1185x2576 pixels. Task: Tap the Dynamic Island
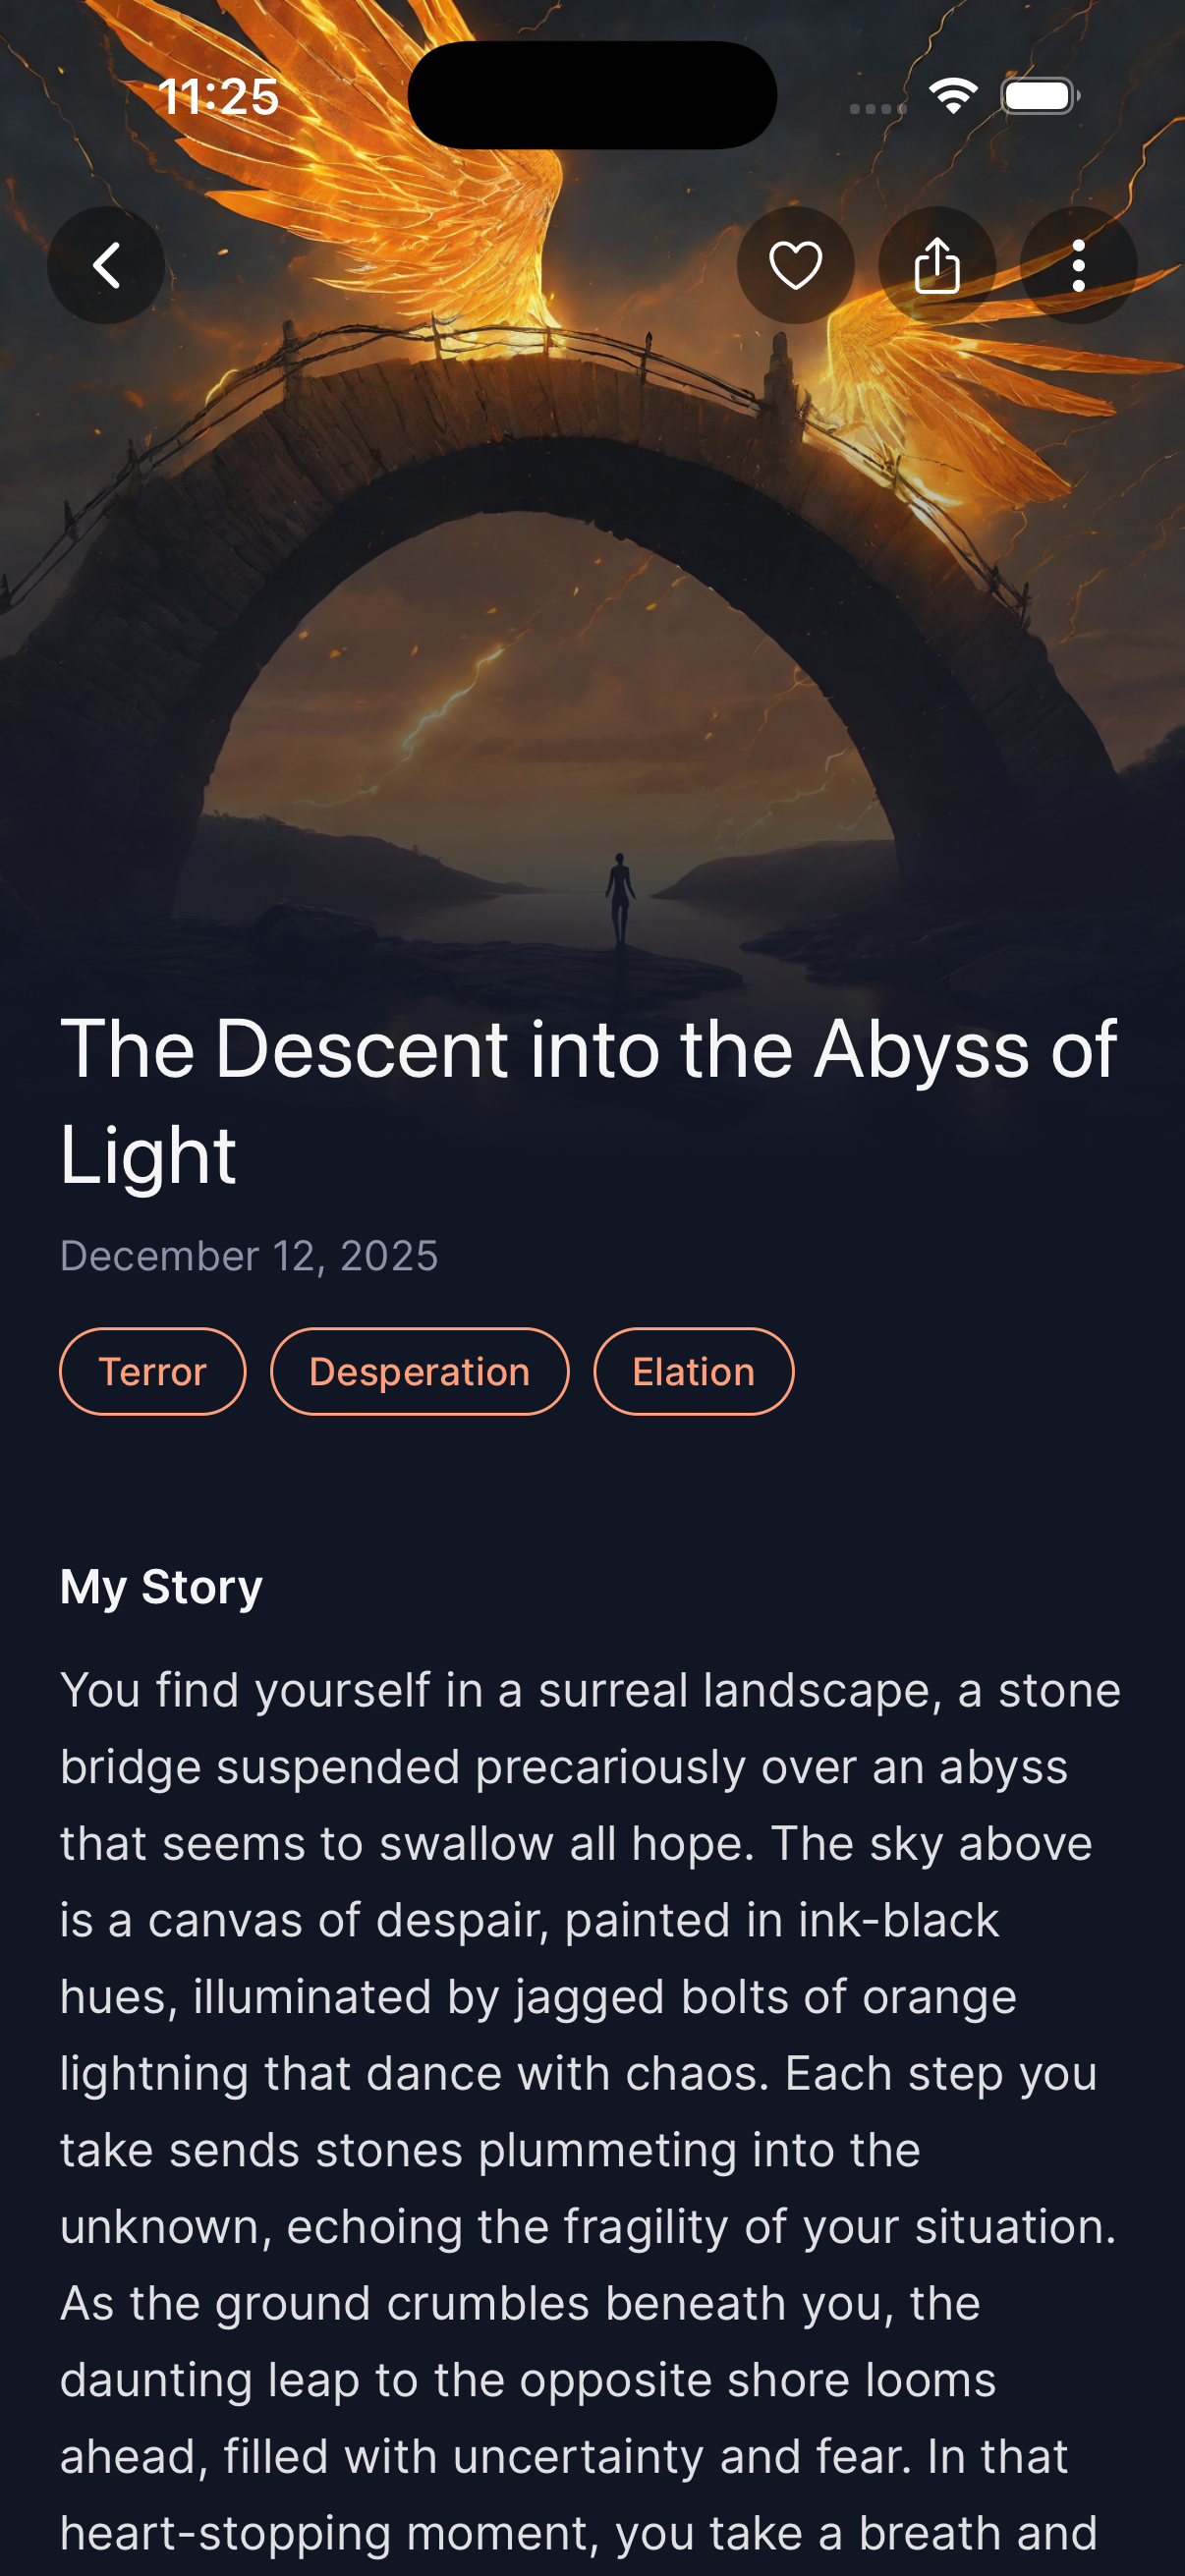[x=592, y=95]
